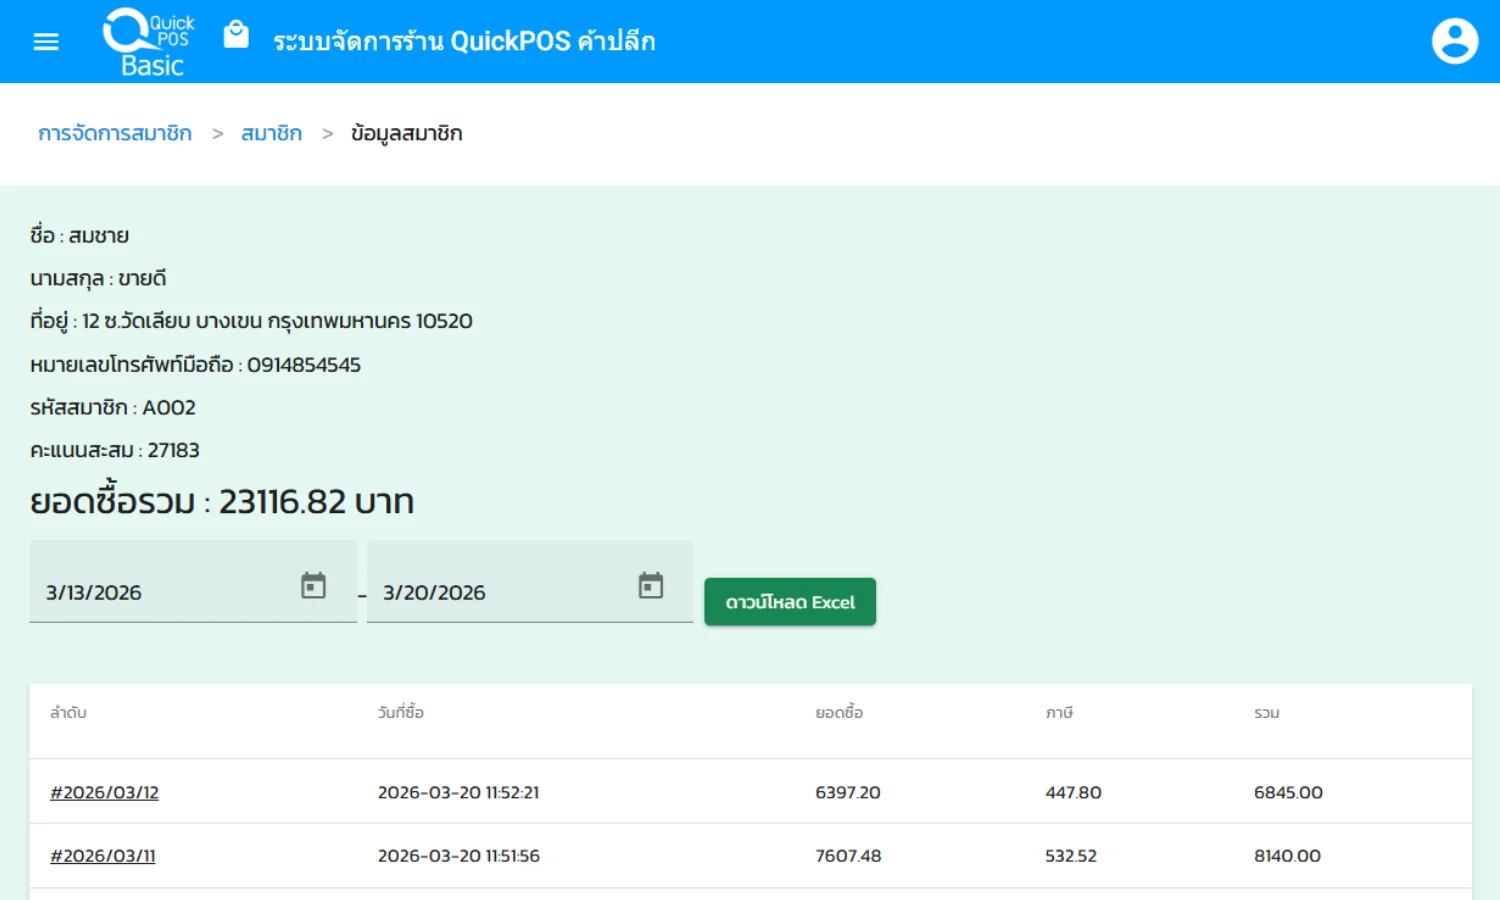
Task: Open the hamburger navigation menu
Action: click(x=46, y=41)
